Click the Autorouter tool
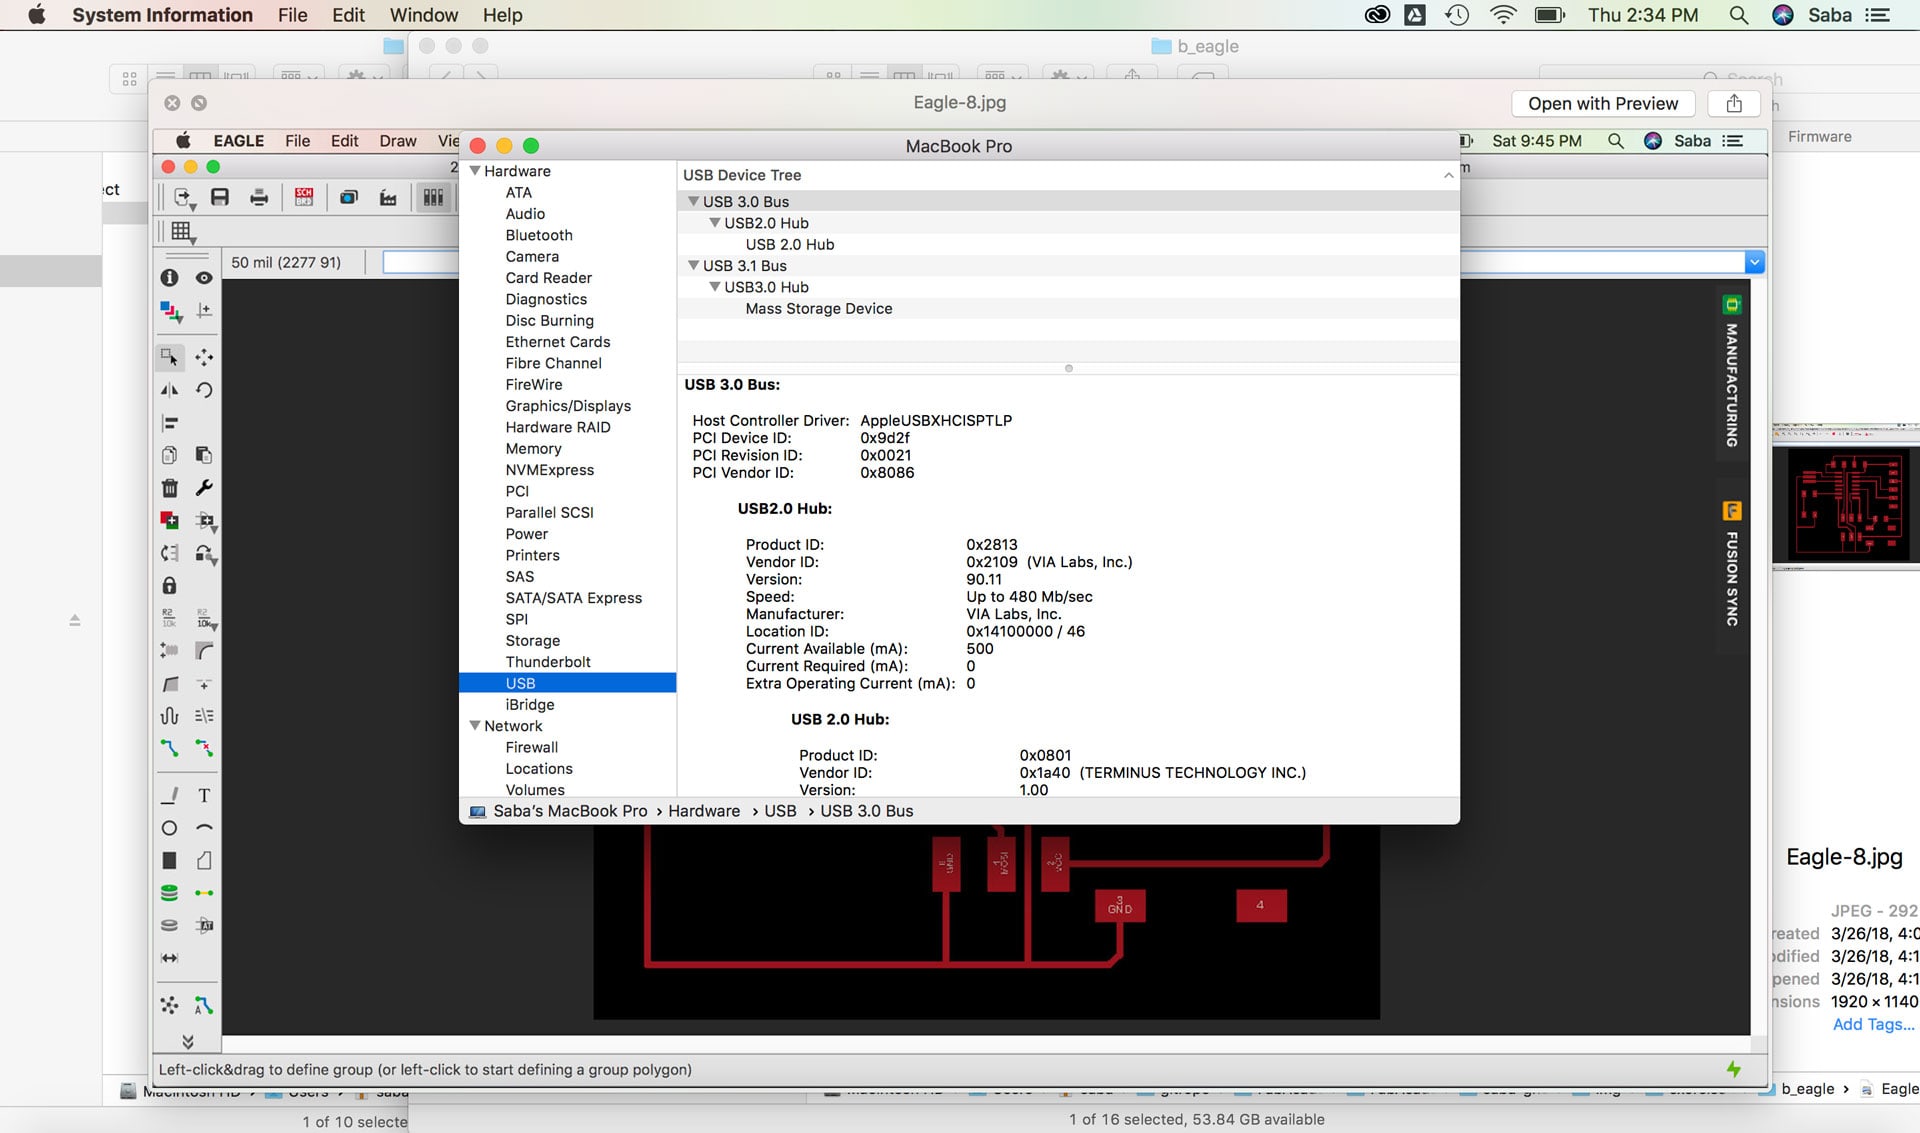This screenshot has height=1133, width=1920. (204, 1005)
